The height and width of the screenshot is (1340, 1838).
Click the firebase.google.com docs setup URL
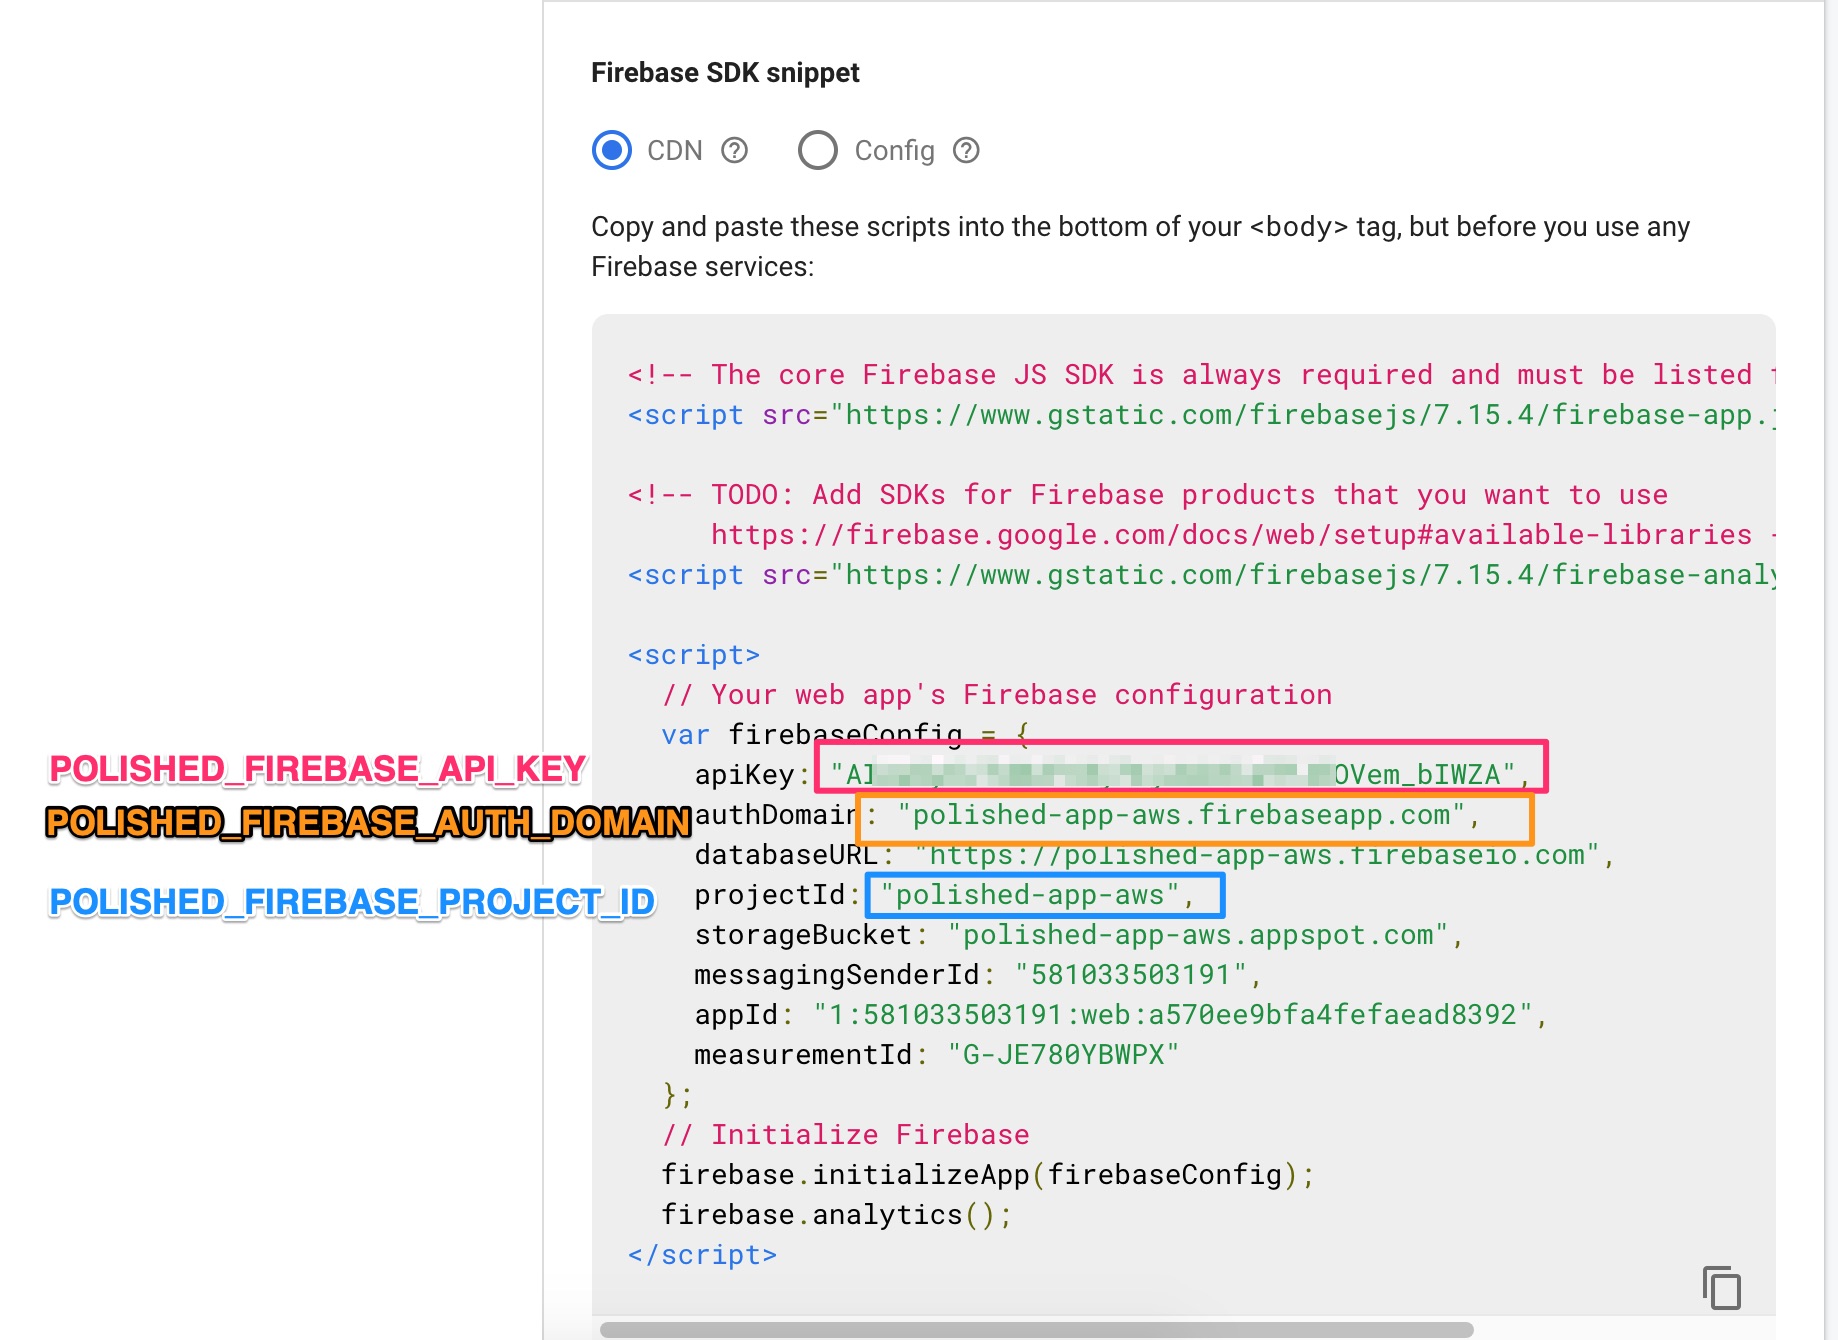coord(1231,535)
